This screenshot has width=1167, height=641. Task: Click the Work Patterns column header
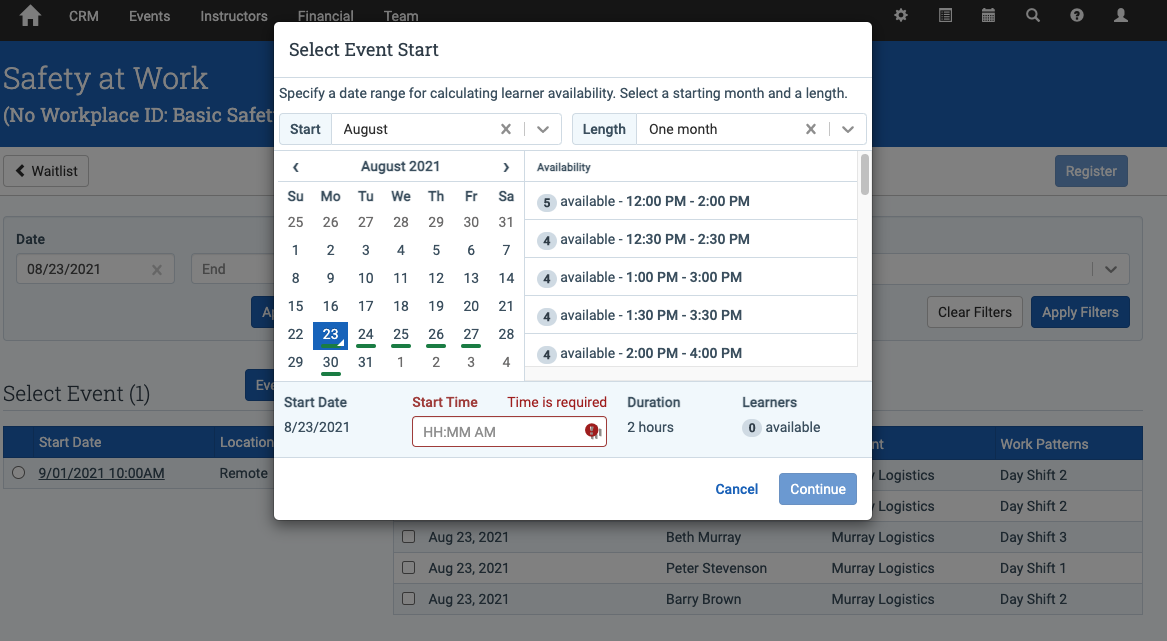[x=1043, y=444]
